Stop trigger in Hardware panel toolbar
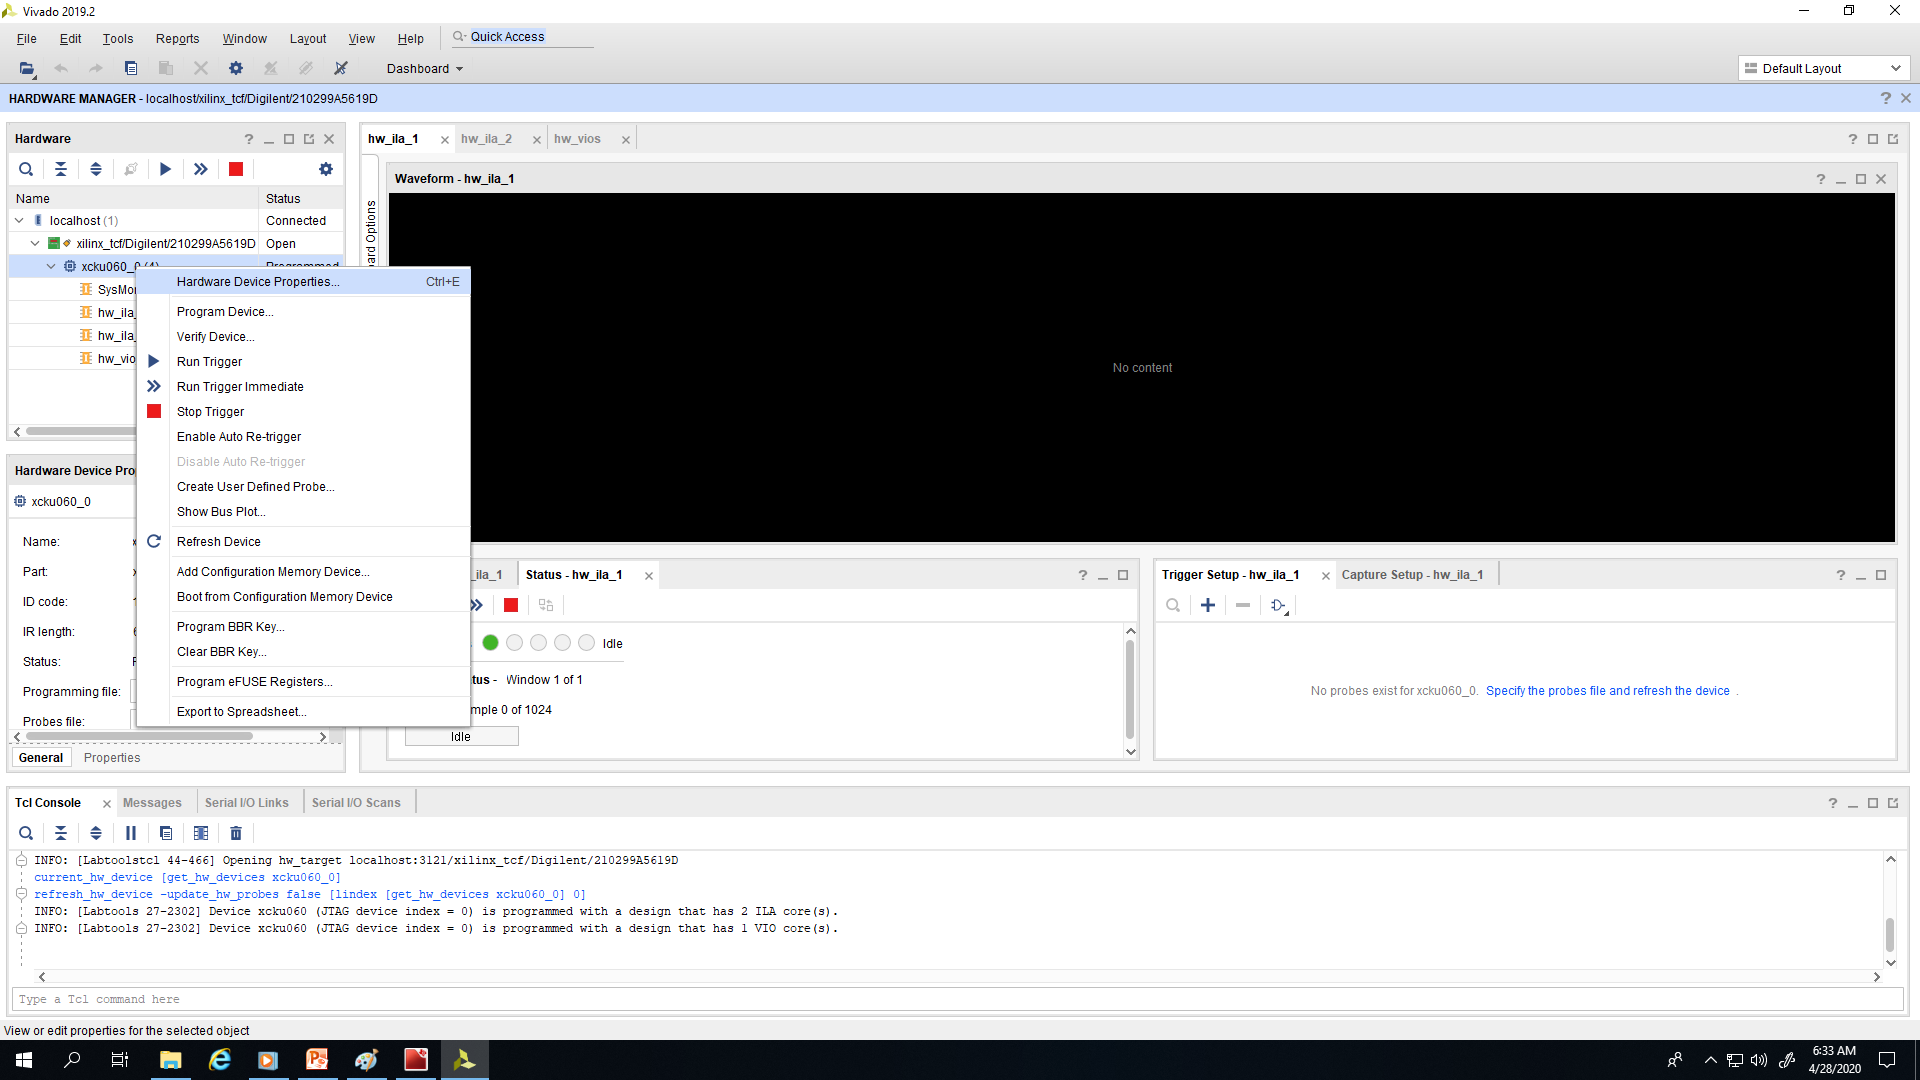Image resolution: width=1920 pixels, height=1080 pixels. click(236, 169)
